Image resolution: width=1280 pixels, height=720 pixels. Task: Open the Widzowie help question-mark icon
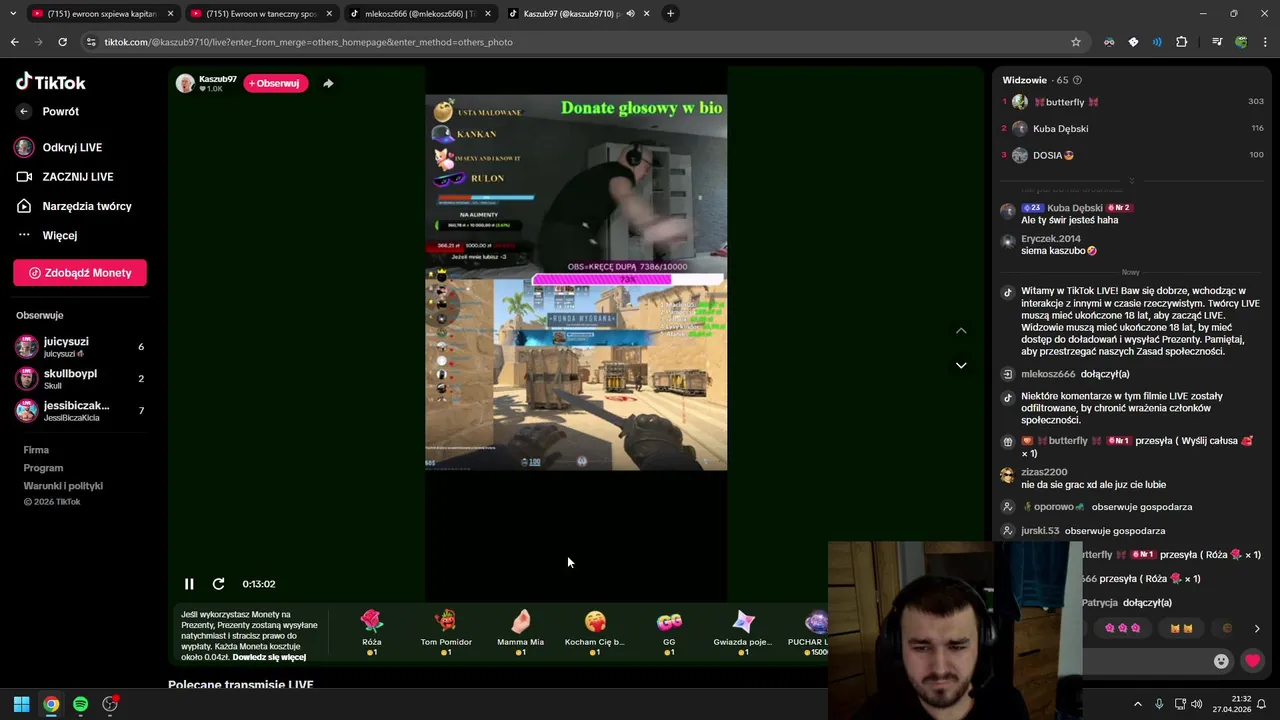point(1077,80)
